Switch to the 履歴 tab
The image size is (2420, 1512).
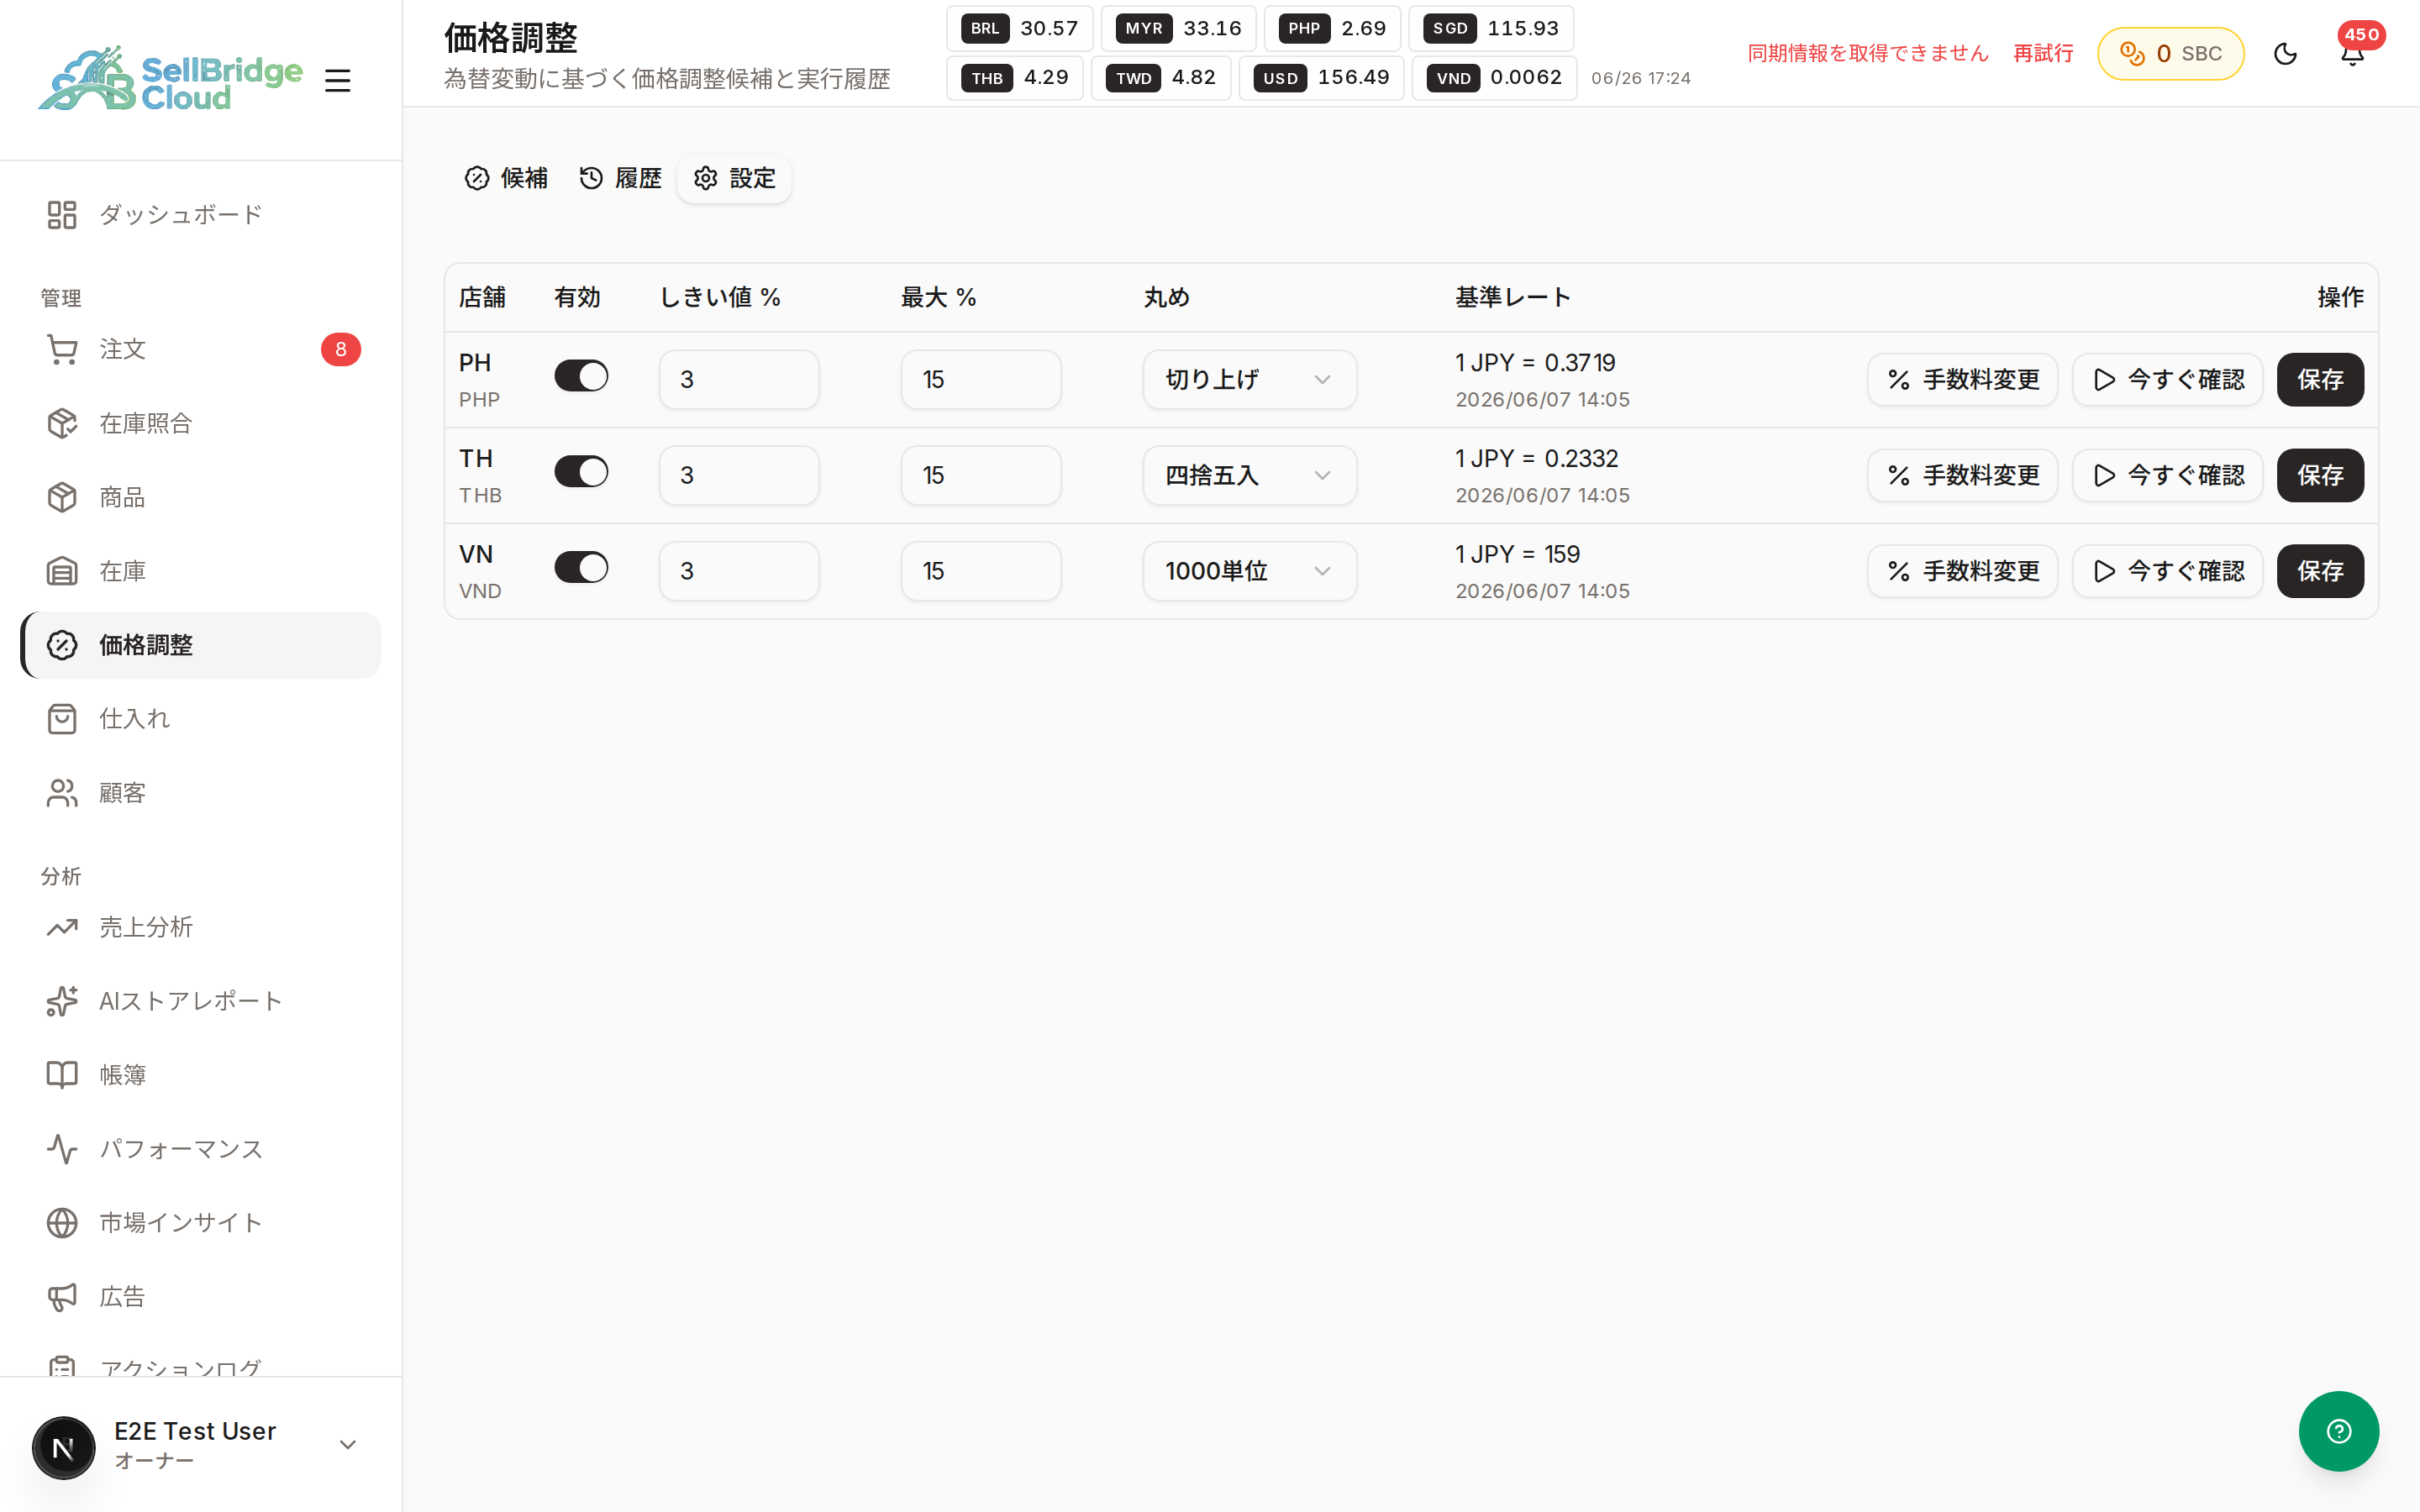(620, 178)
